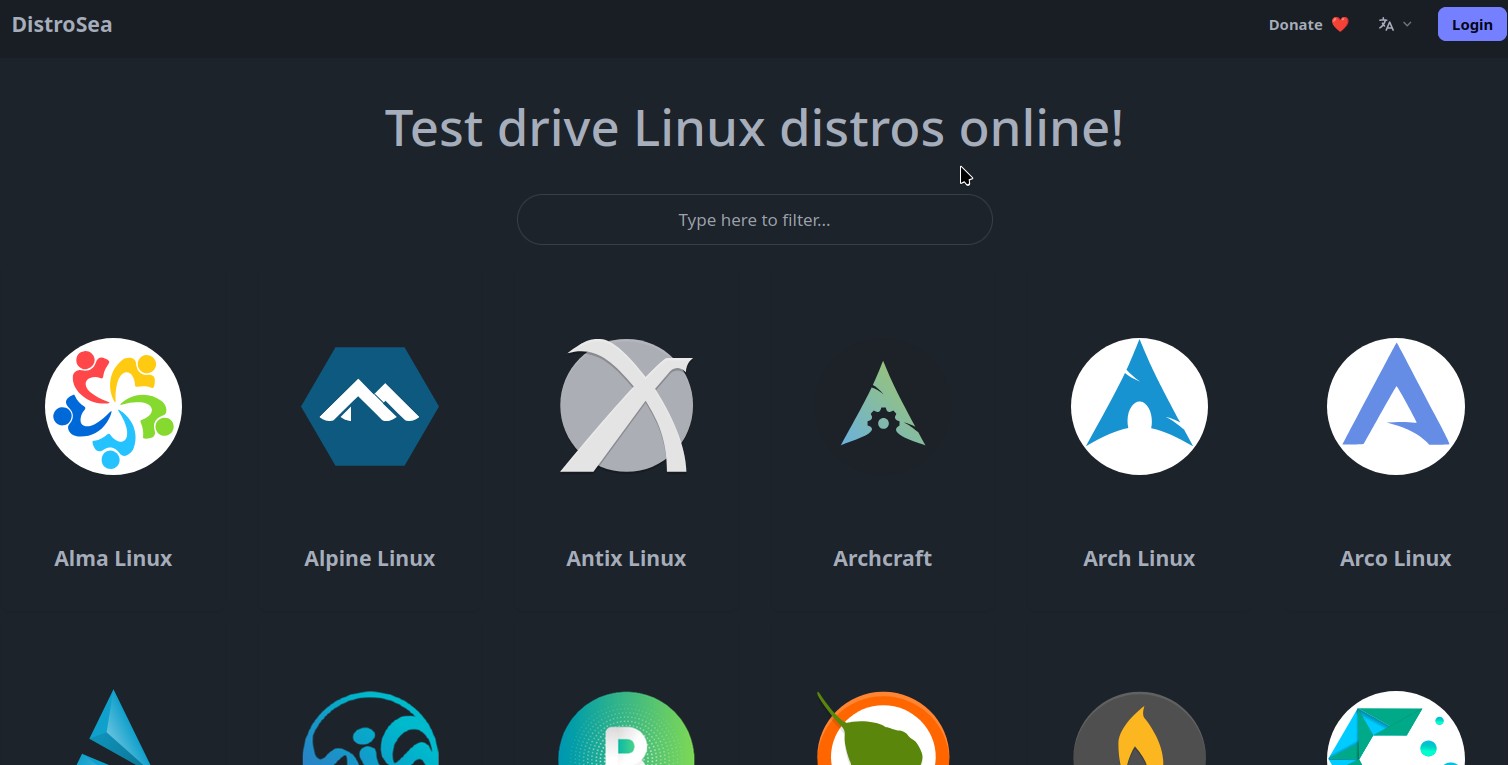1508x765 pixels.
Task: Select the Alpine Linux hexagon logo
Action: click(370, 406)
